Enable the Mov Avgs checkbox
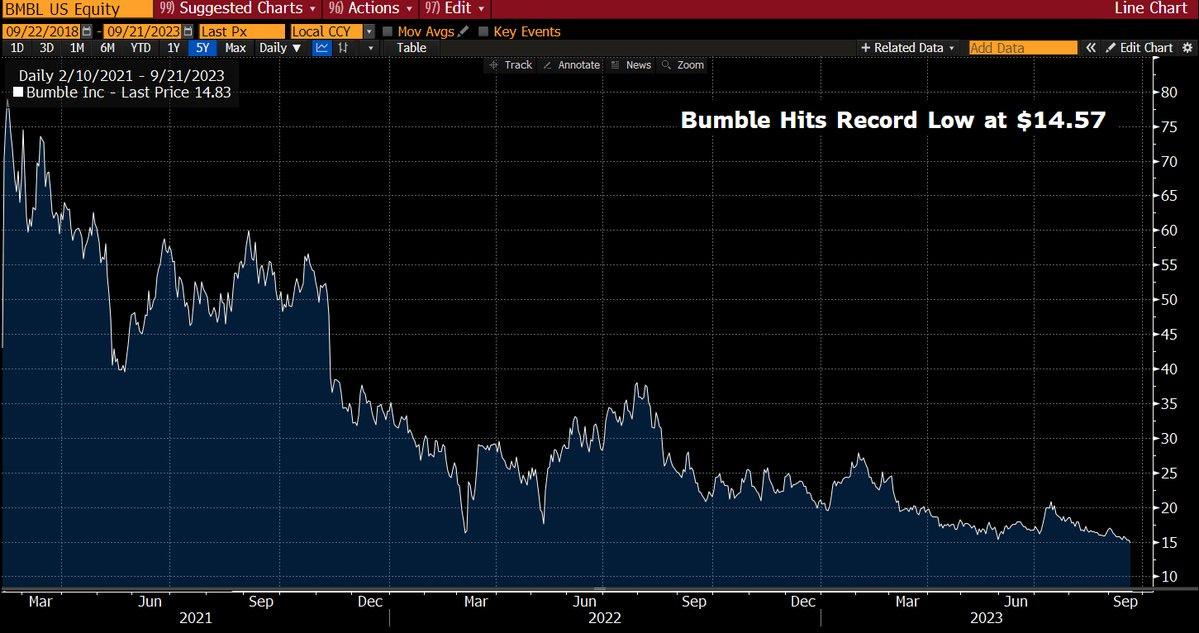This screenshot has width=1199, height=633. tap(388, 31)
